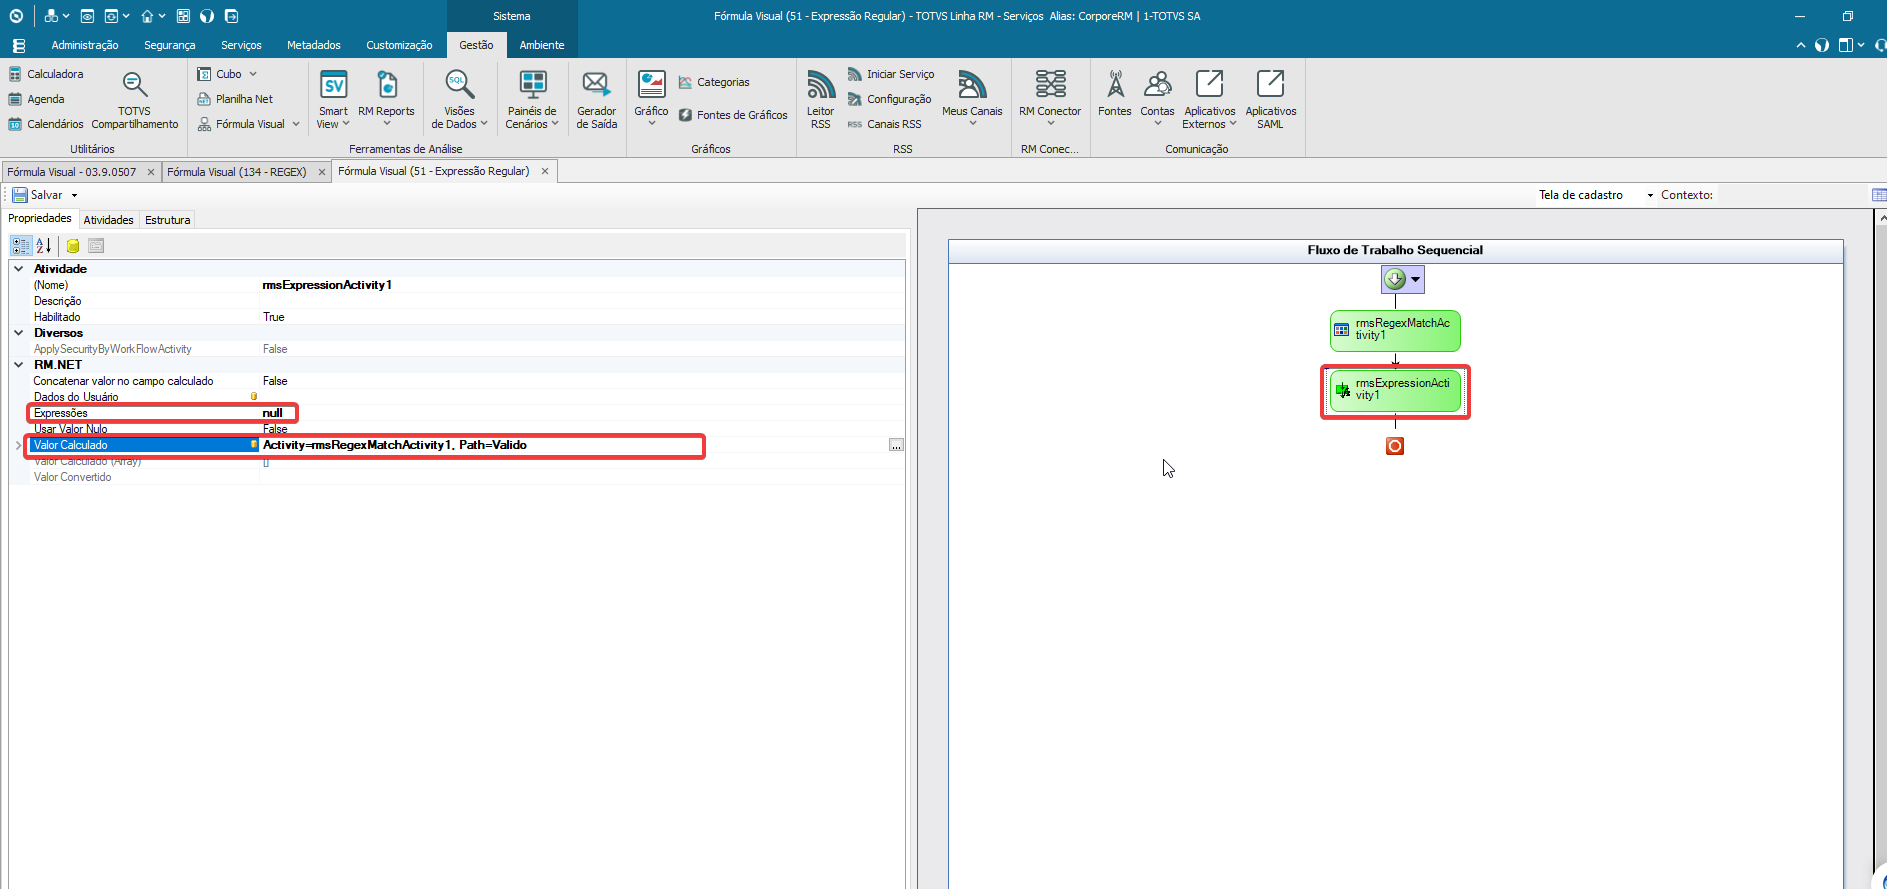The height and width of the screenshot is (889, 1887).
Task: Open Leitor RSS
Action: pos(820,100)
